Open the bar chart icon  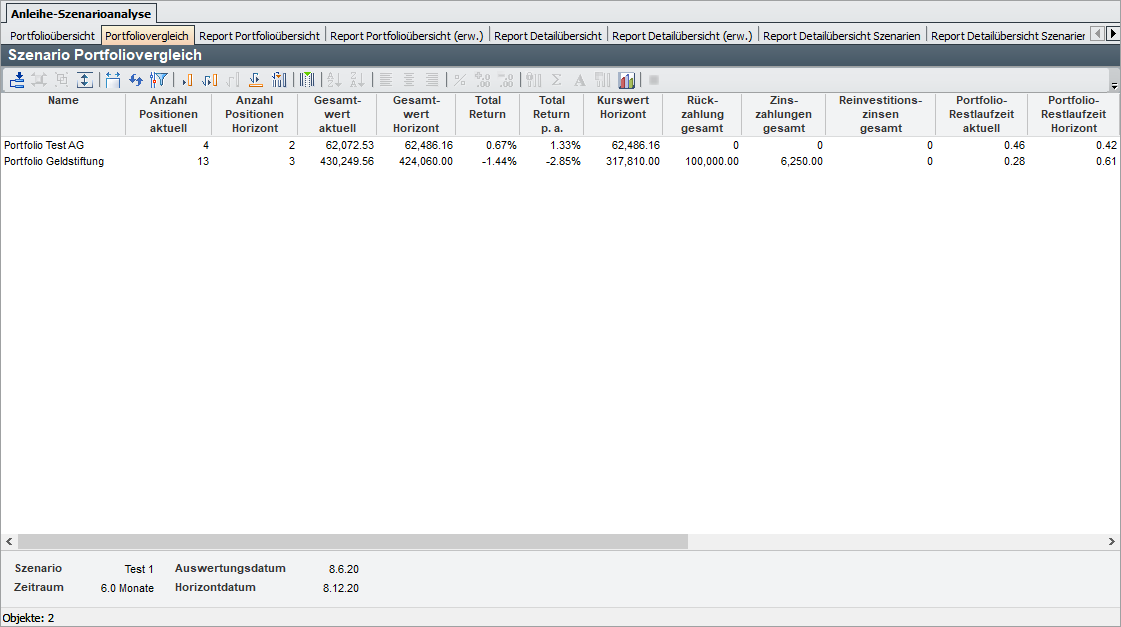(627, 80)
